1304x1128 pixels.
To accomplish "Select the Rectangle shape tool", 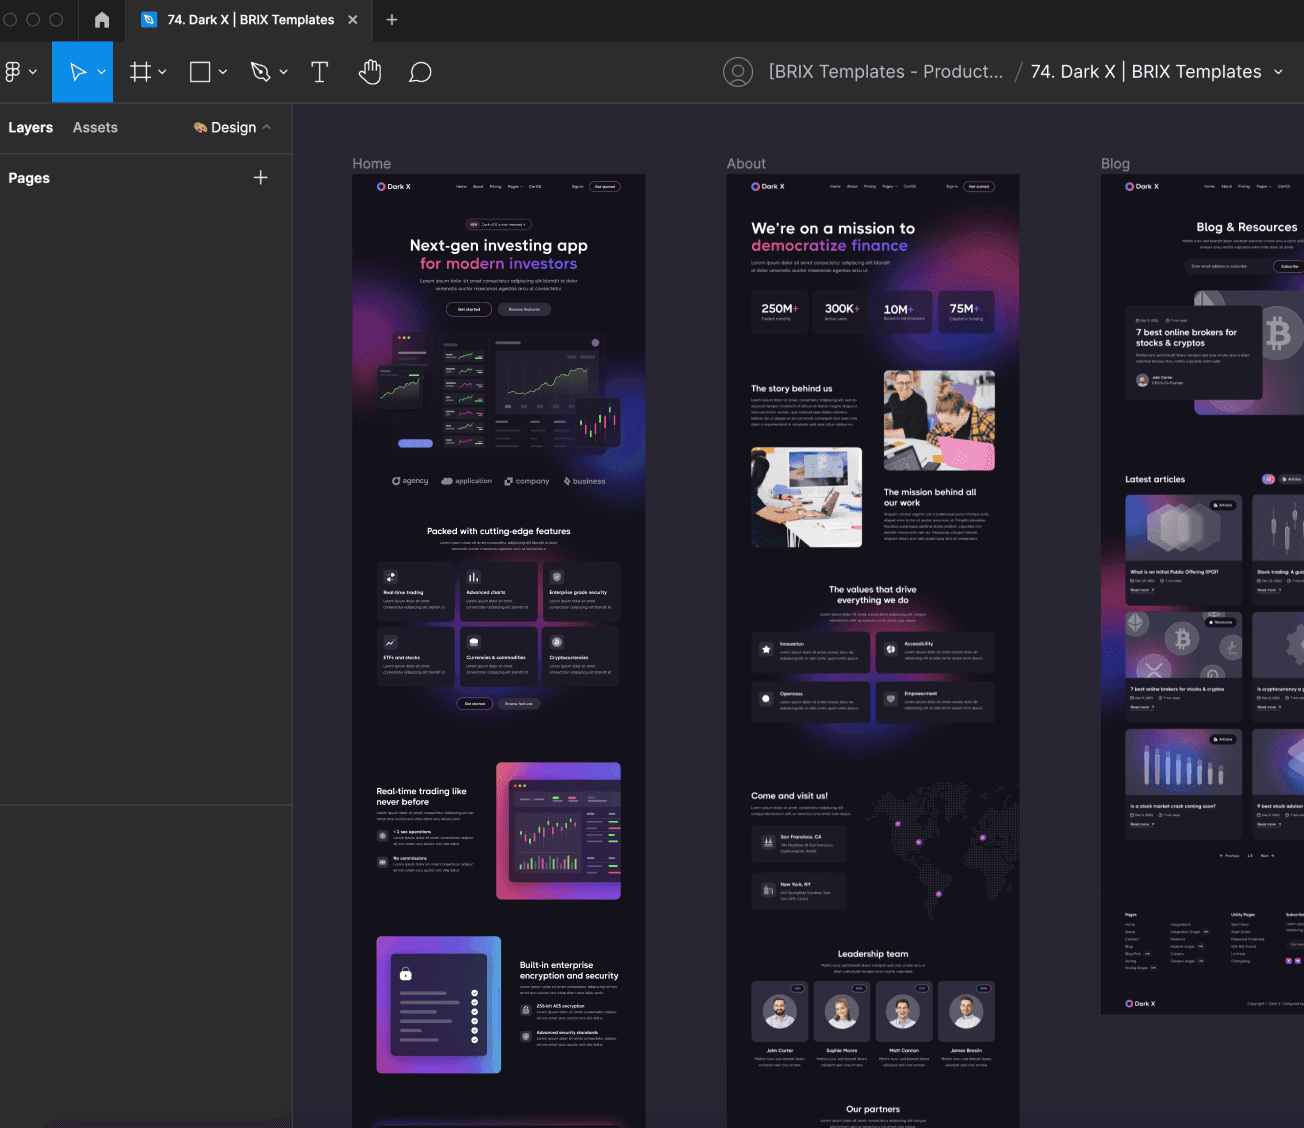I will click(x=200, y=71).
